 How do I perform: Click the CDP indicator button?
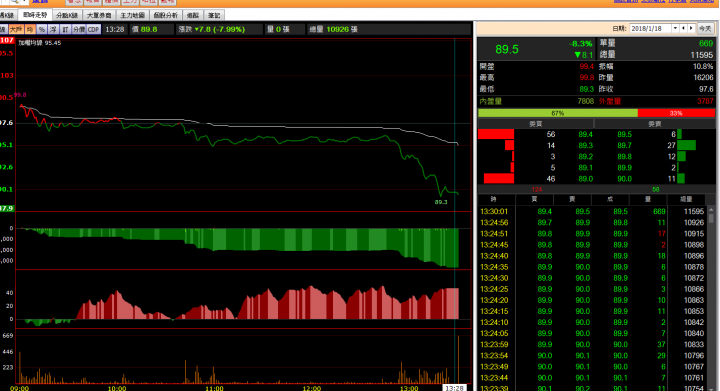94,29
